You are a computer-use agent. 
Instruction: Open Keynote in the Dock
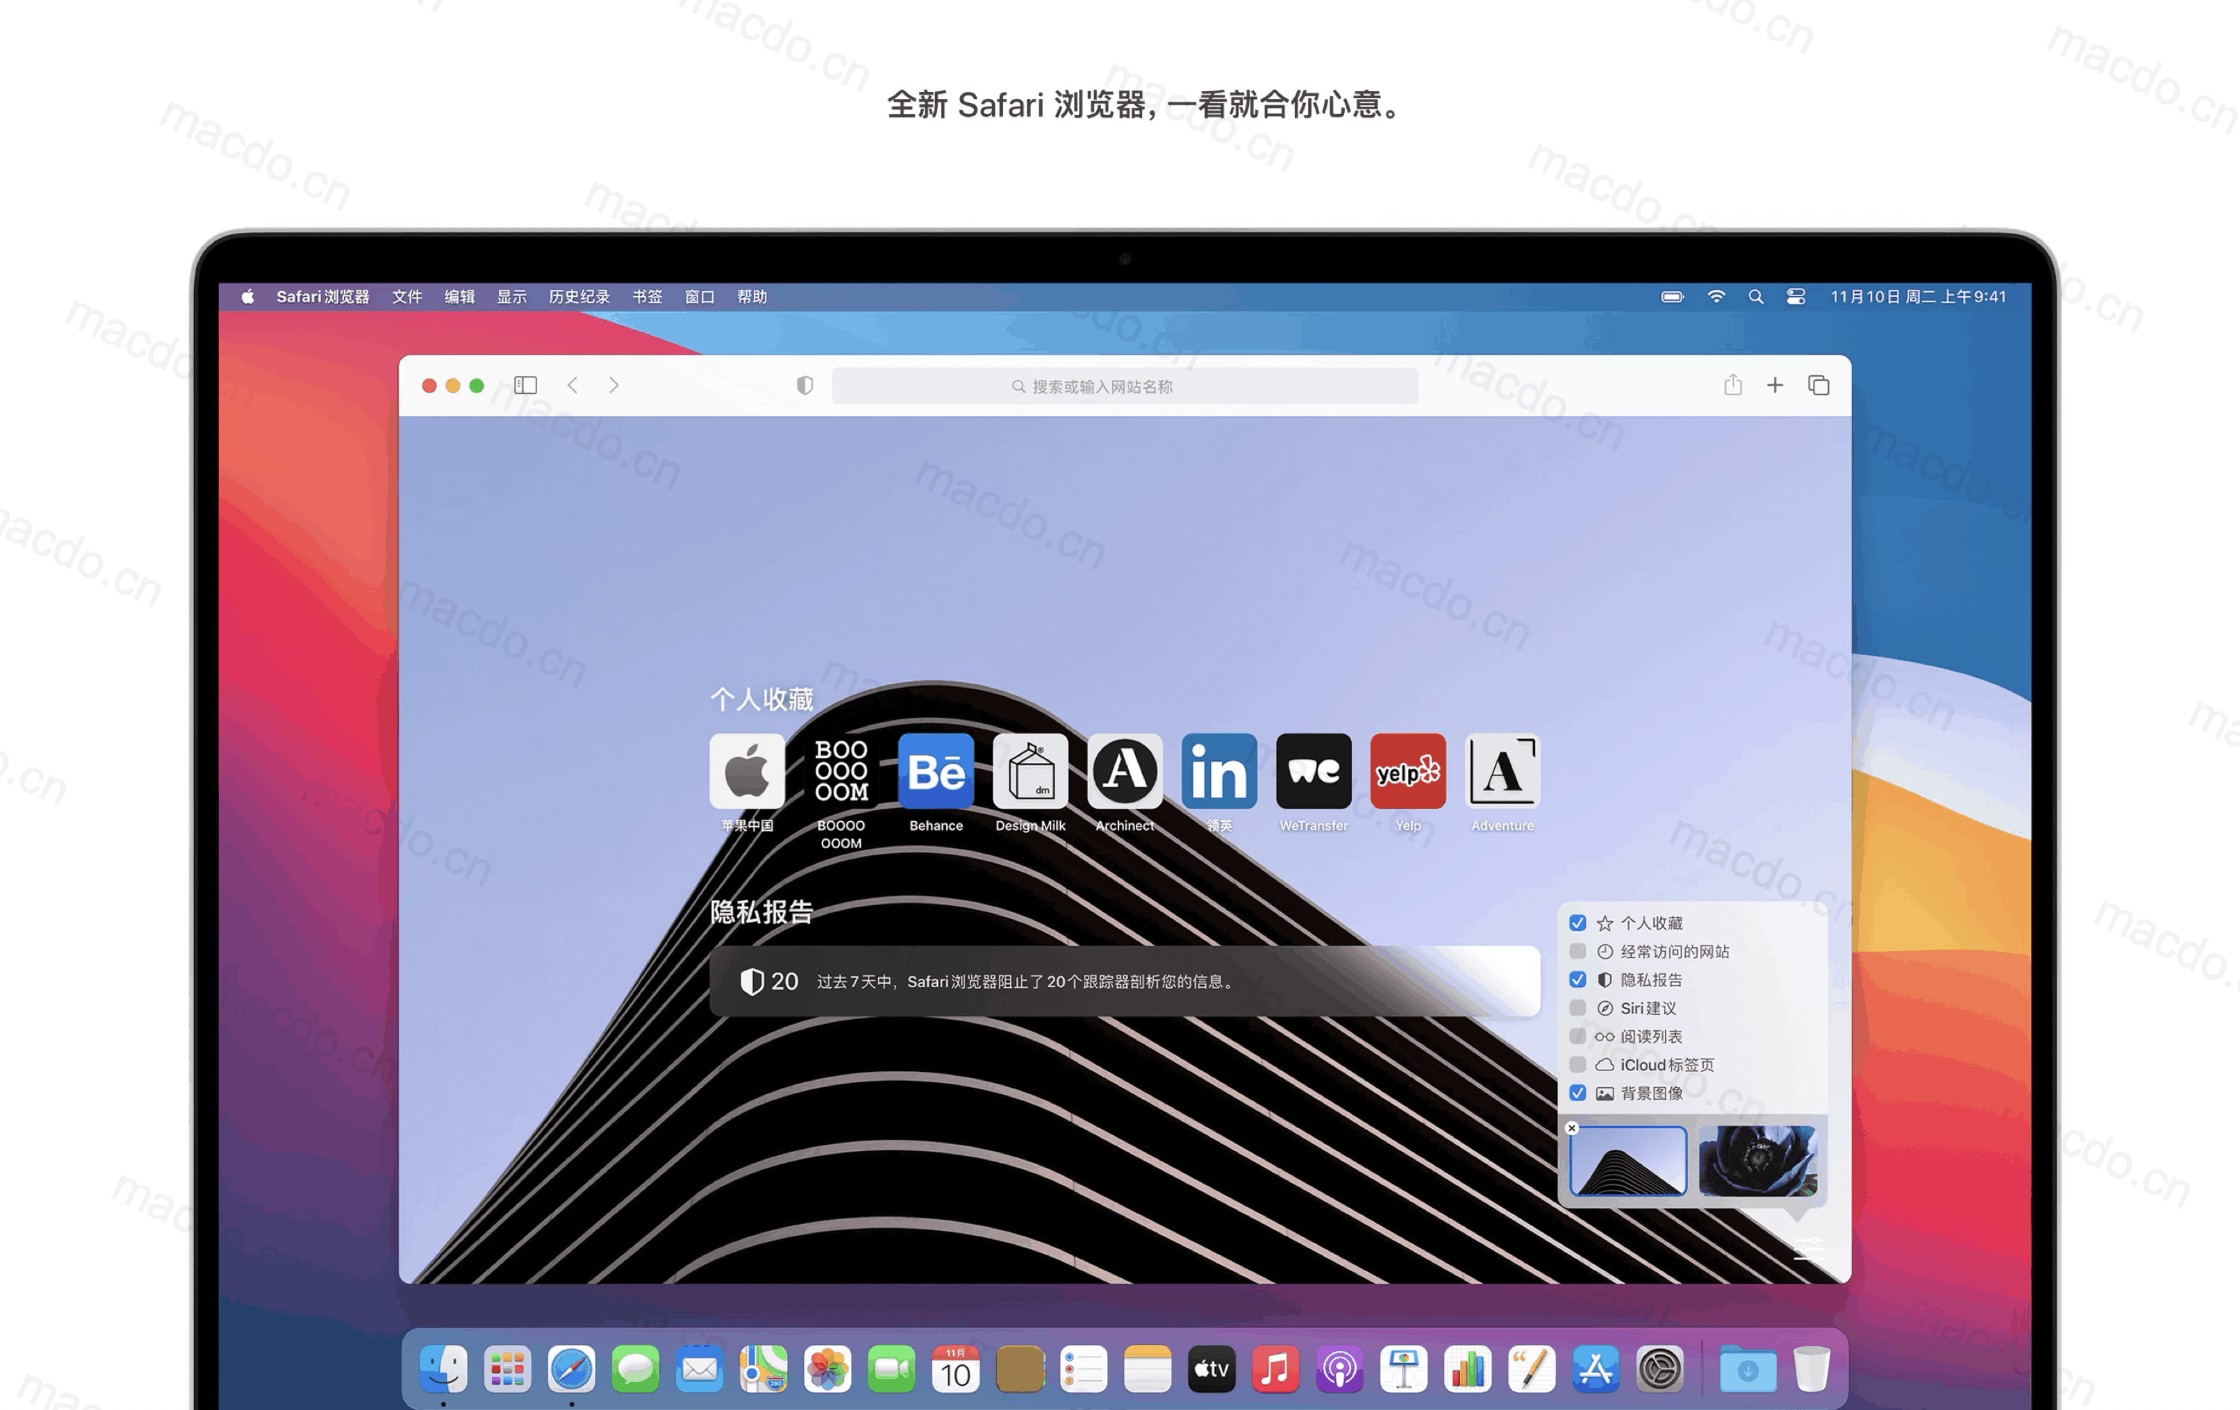[1403, 1369]
